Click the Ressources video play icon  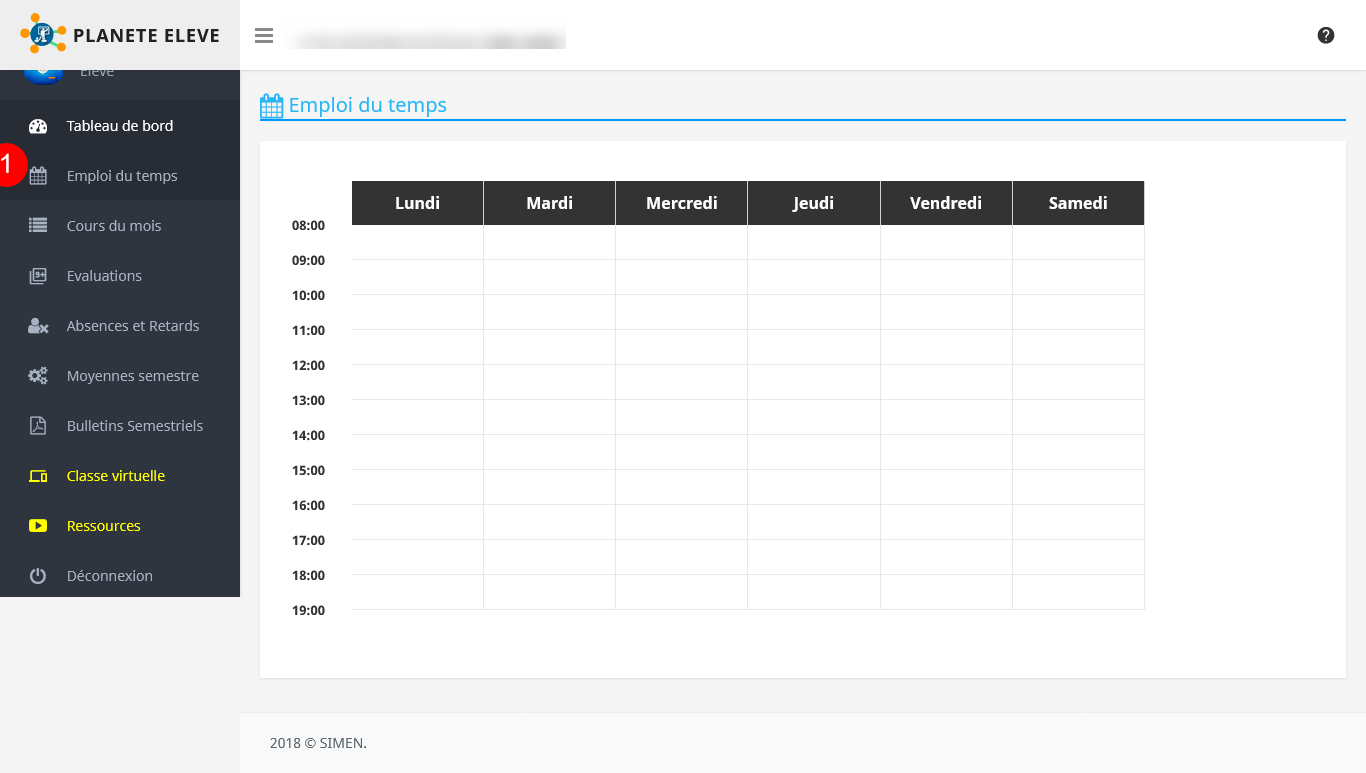point(38,526)
